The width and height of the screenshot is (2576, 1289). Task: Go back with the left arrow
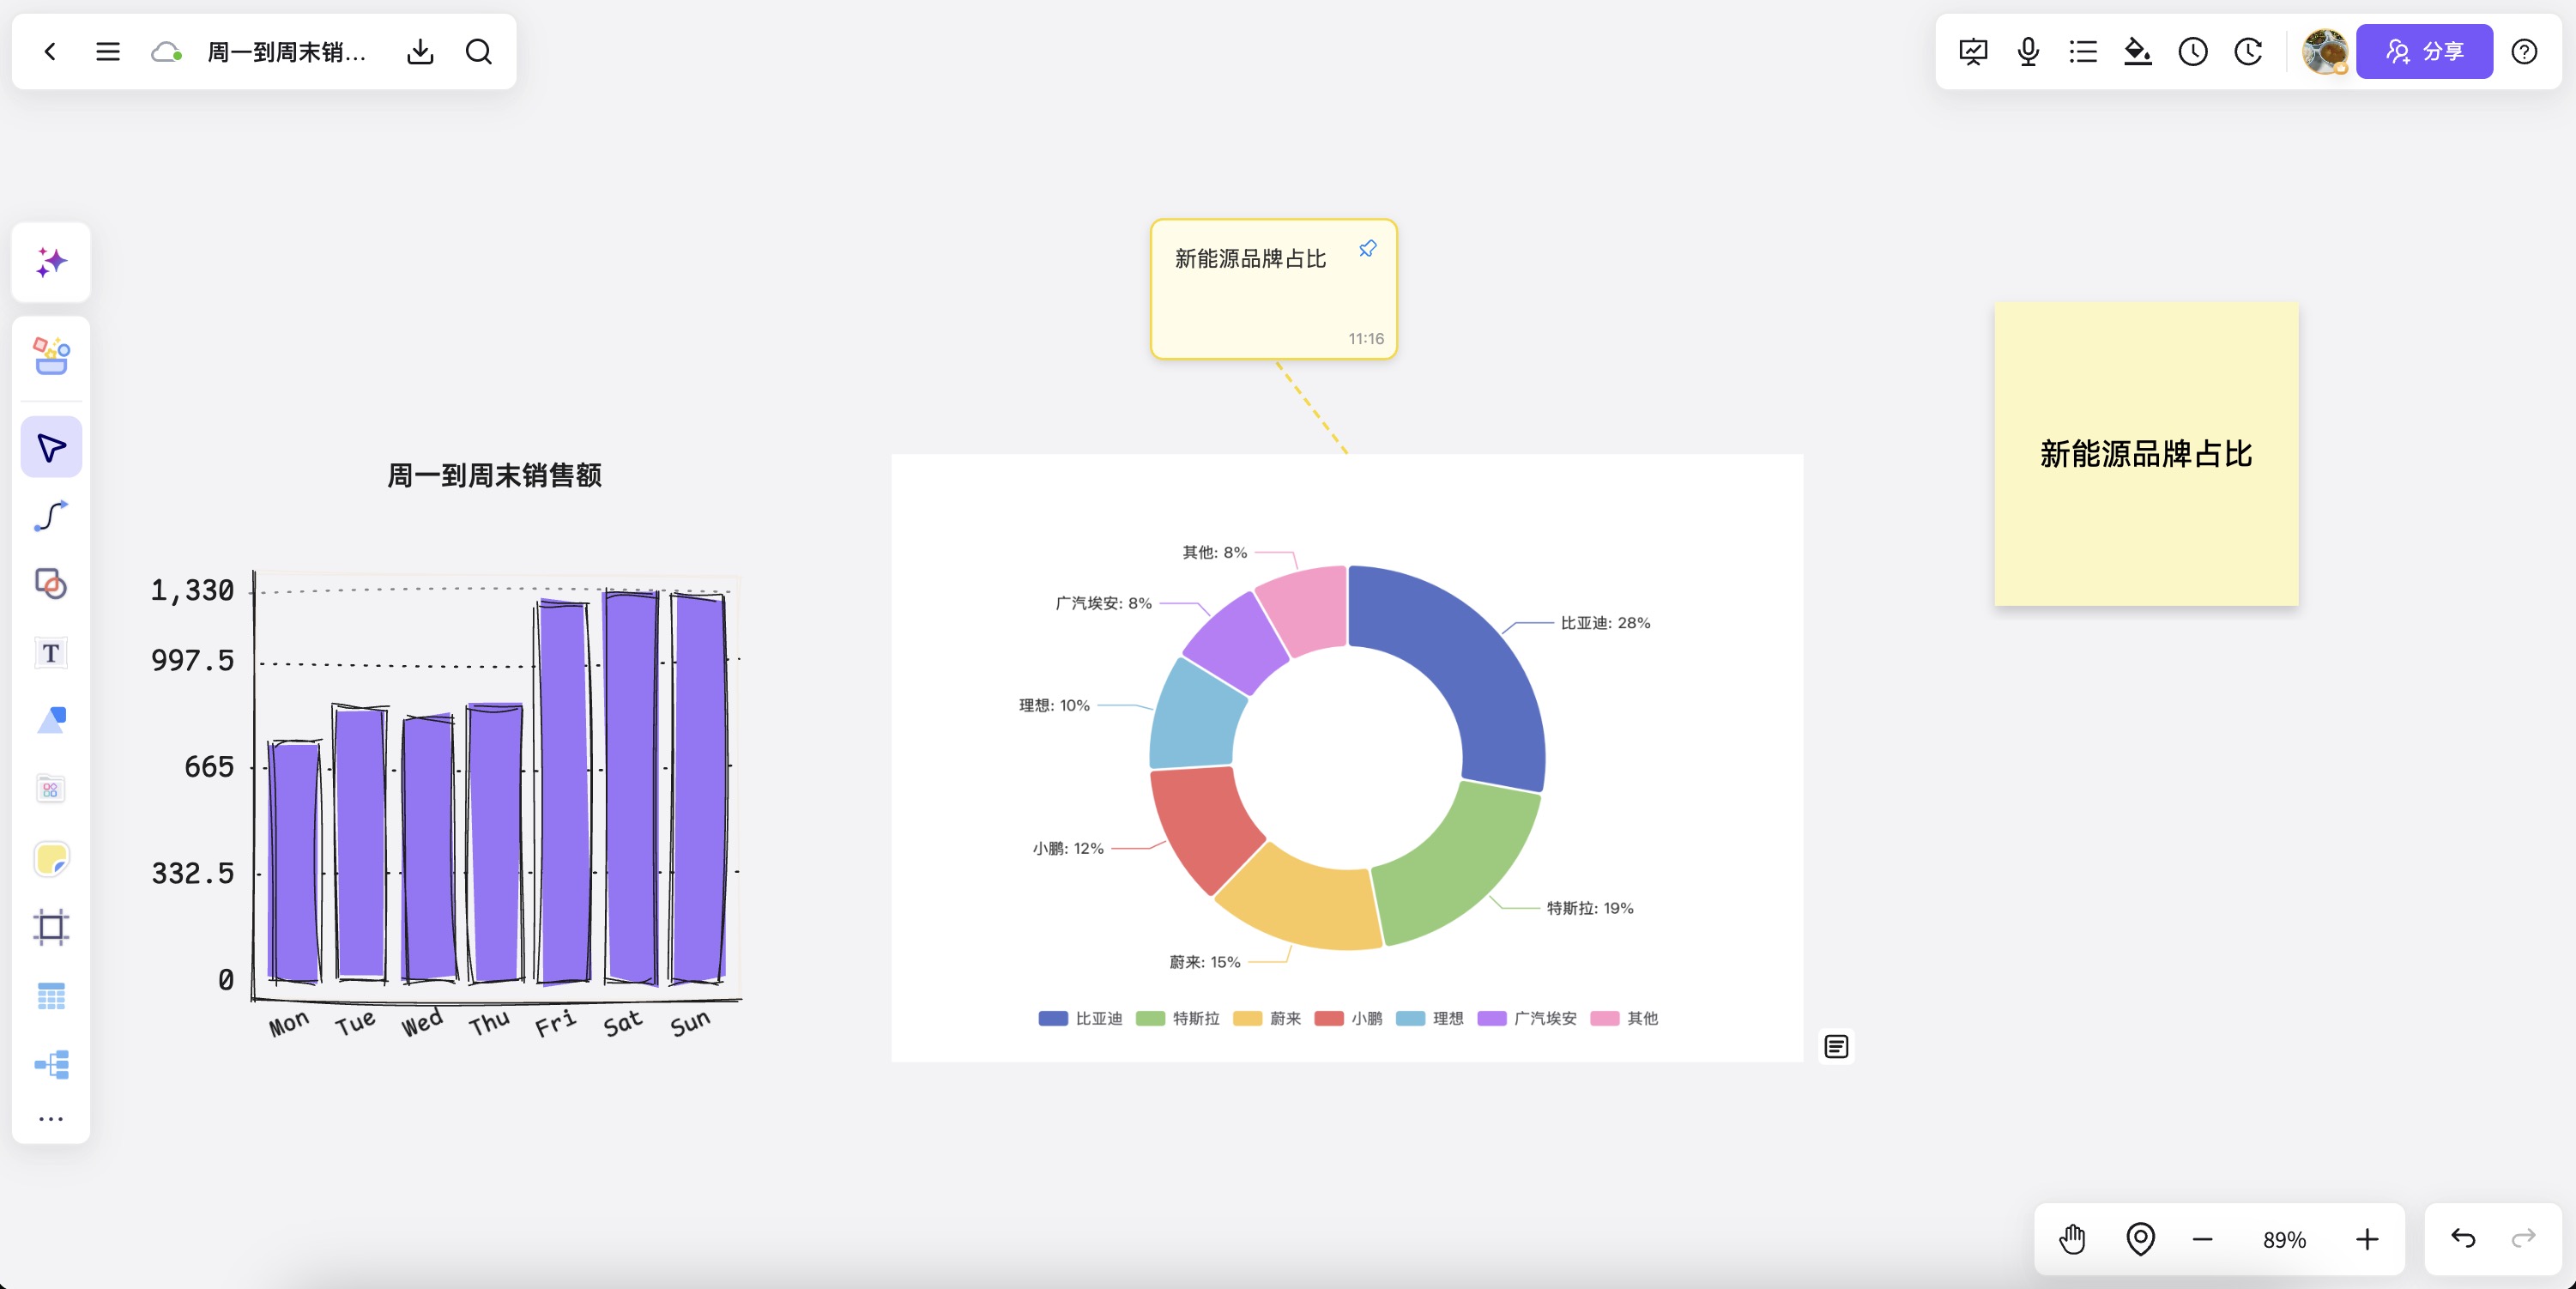coord(50,51)
